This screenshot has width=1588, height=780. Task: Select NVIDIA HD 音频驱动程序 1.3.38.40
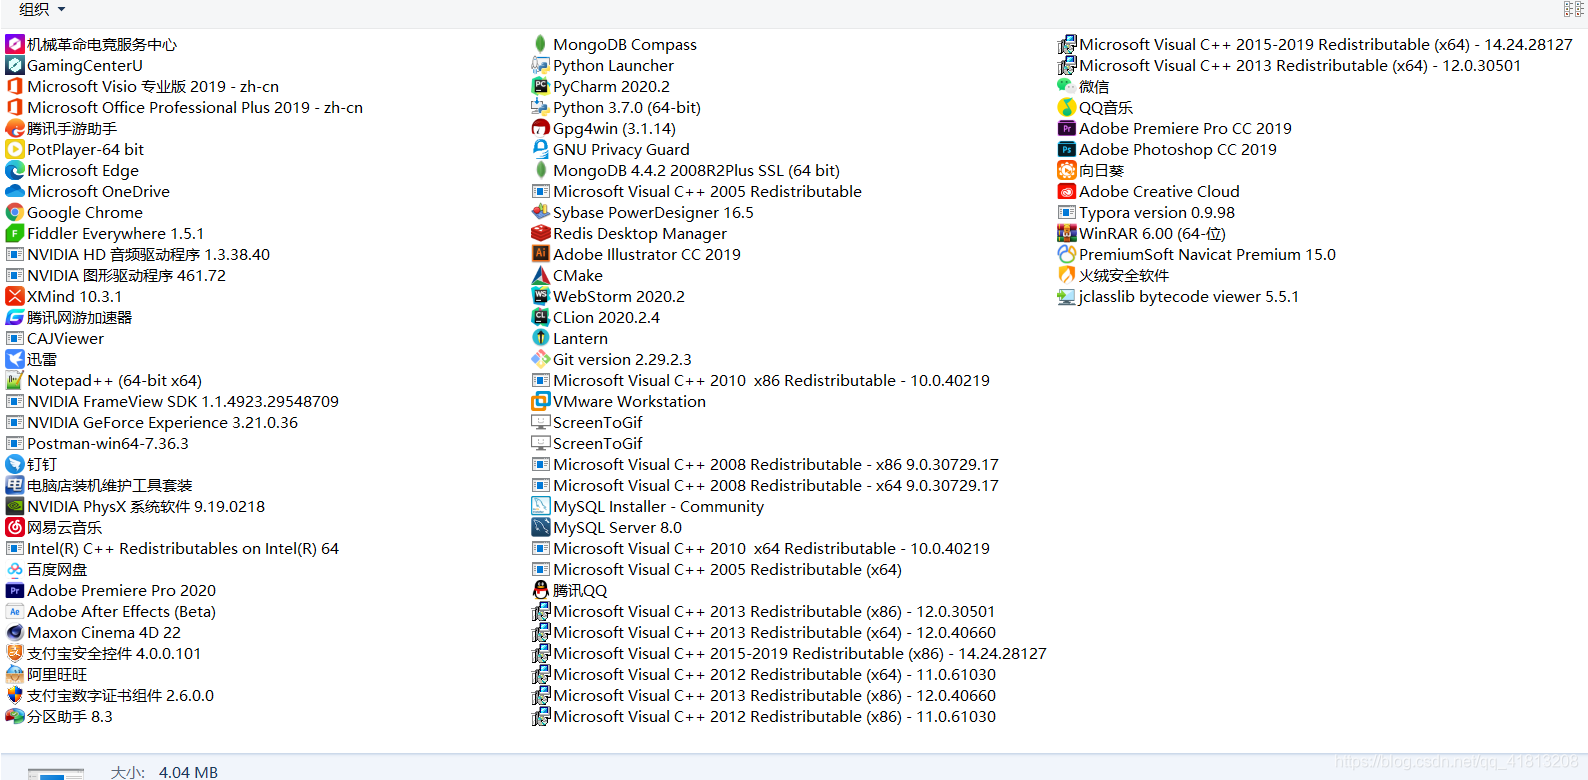tap(138, 254)
